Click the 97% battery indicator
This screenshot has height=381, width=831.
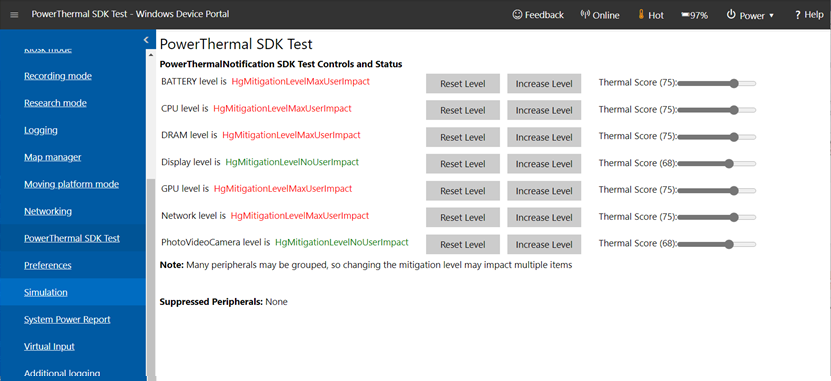[694, 15]
